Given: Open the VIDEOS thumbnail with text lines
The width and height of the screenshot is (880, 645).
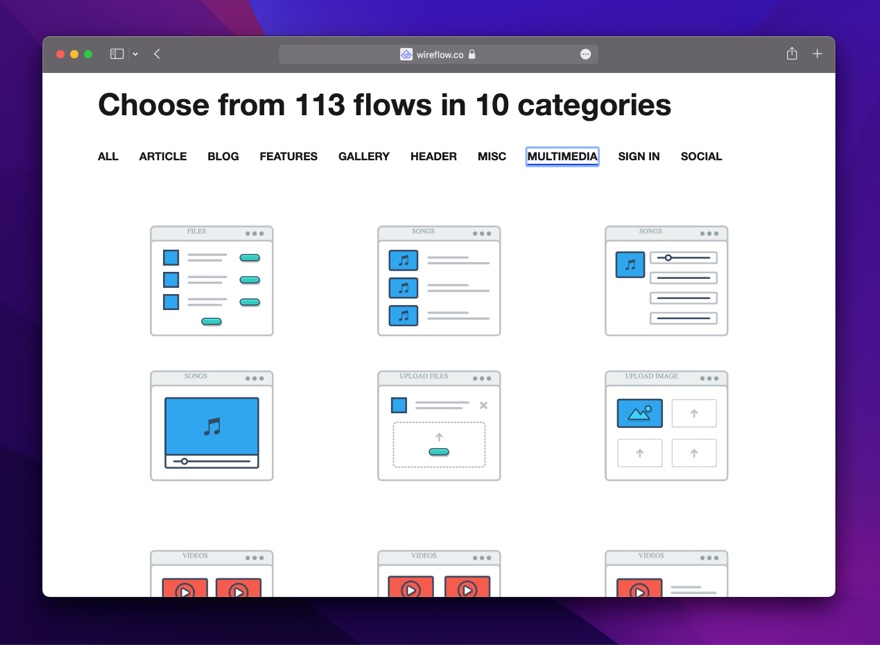Looking at the screenshot, I should (666, 573).
